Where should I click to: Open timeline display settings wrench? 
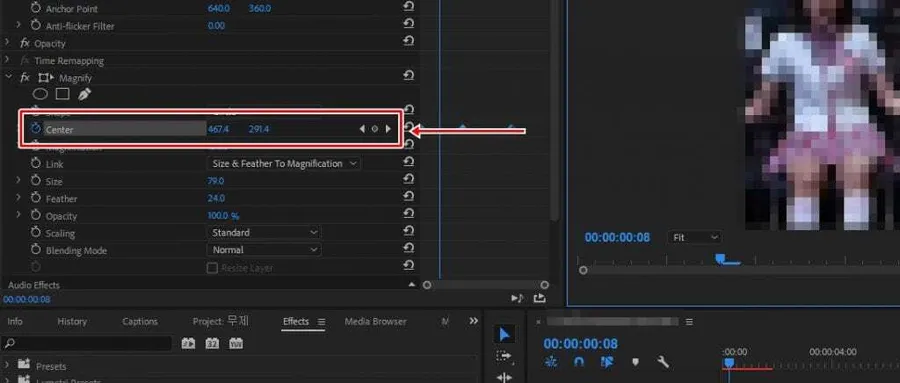pyautogui.click(x=663, y=362)
